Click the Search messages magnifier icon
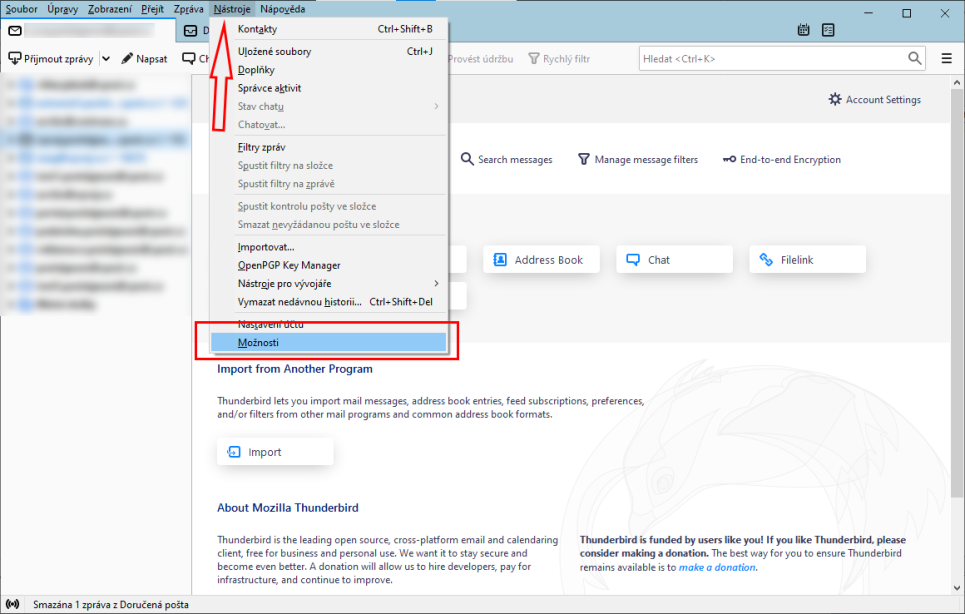The height and width of the screenshot is (614, 965). pyautogui.click(x=467, y=159)
